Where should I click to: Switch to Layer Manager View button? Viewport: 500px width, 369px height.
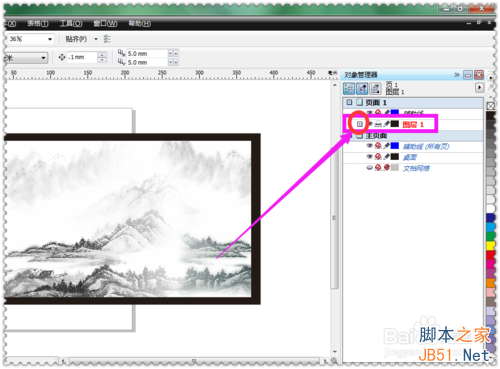(x=375, y=89)
